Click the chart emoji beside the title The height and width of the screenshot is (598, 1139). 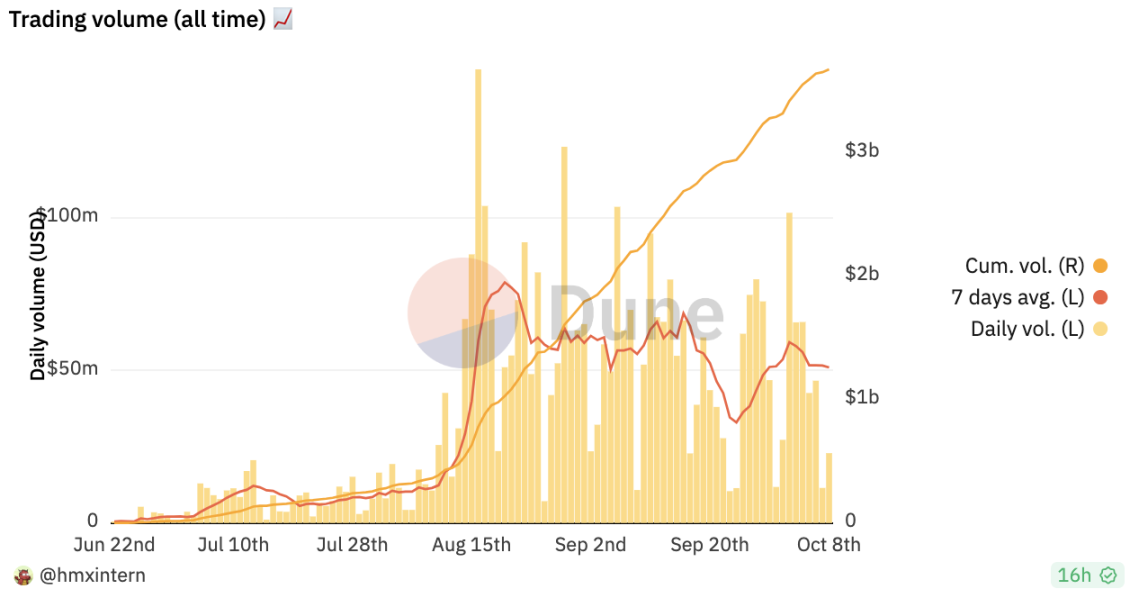tap(282, 19)
